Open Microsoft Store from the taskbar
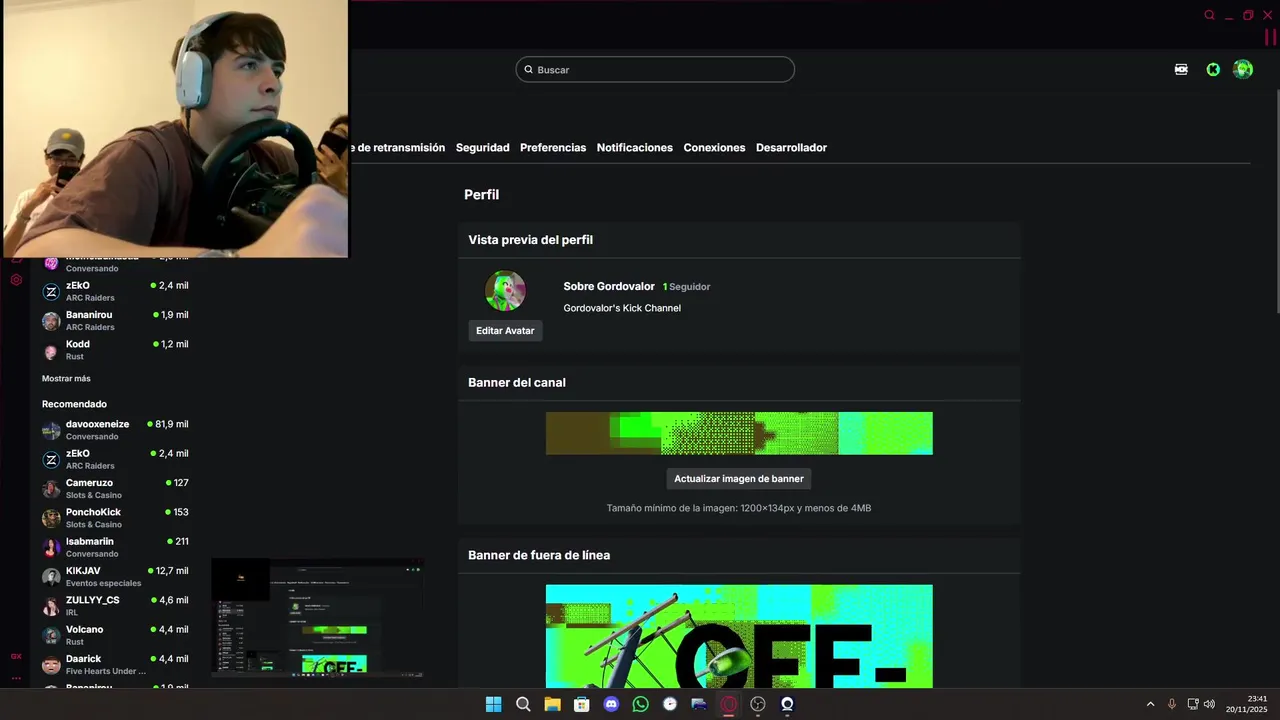The width and height of the screenshot is (1280, 720). tap(582, 704)
